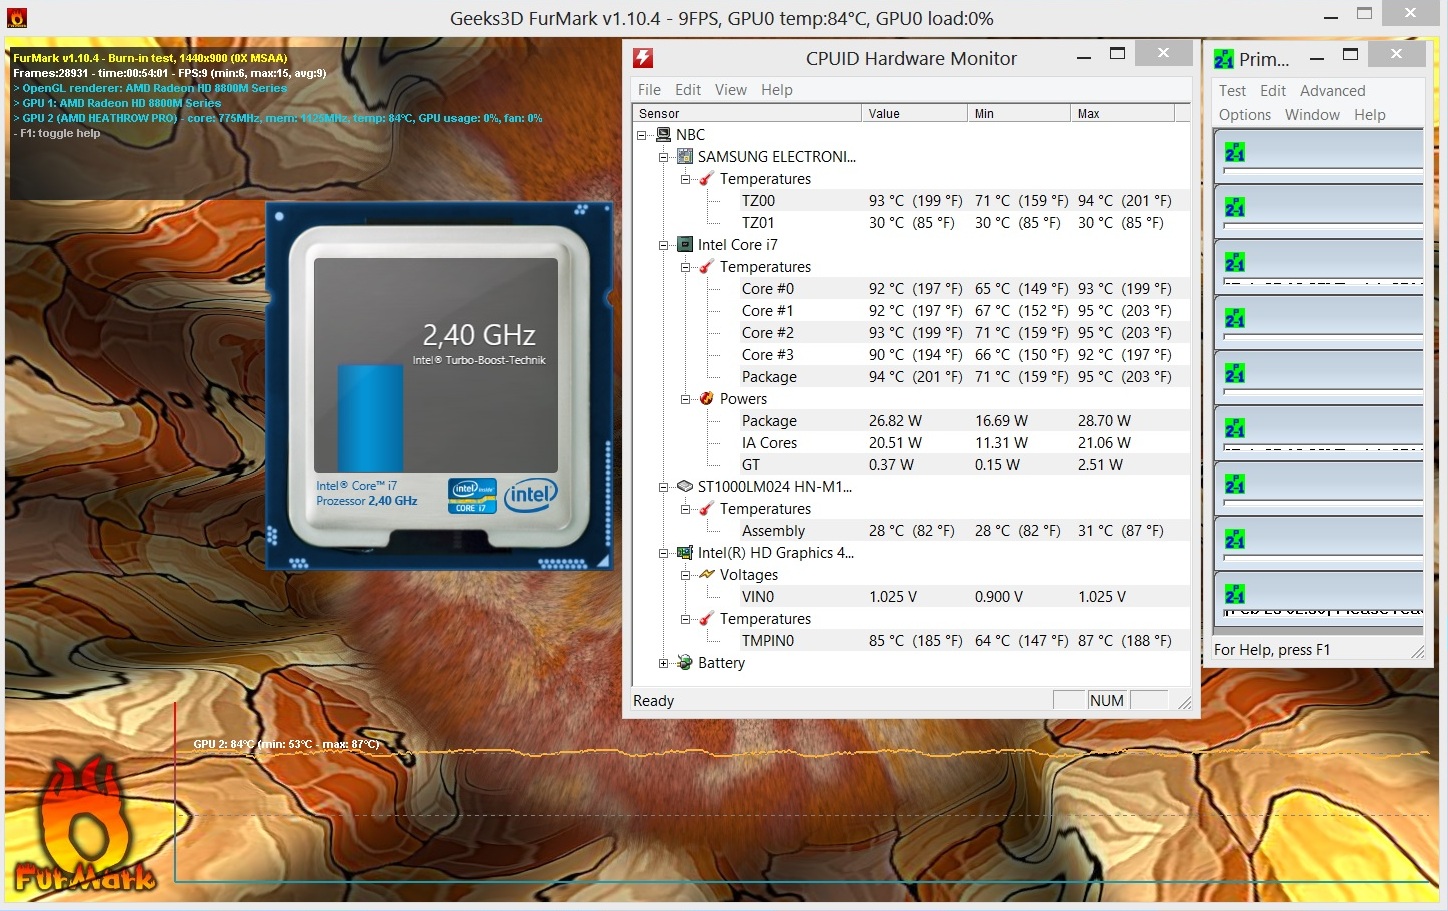Click the NUM indicator in status bar
Screen dimensions: 1448x911
1107,700
